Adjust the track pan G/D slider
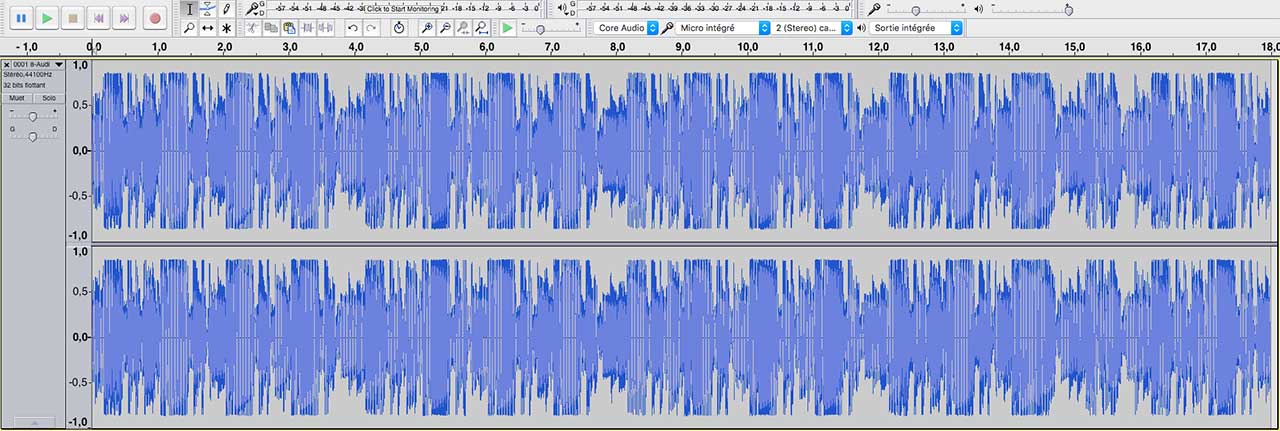 (33, 136)
